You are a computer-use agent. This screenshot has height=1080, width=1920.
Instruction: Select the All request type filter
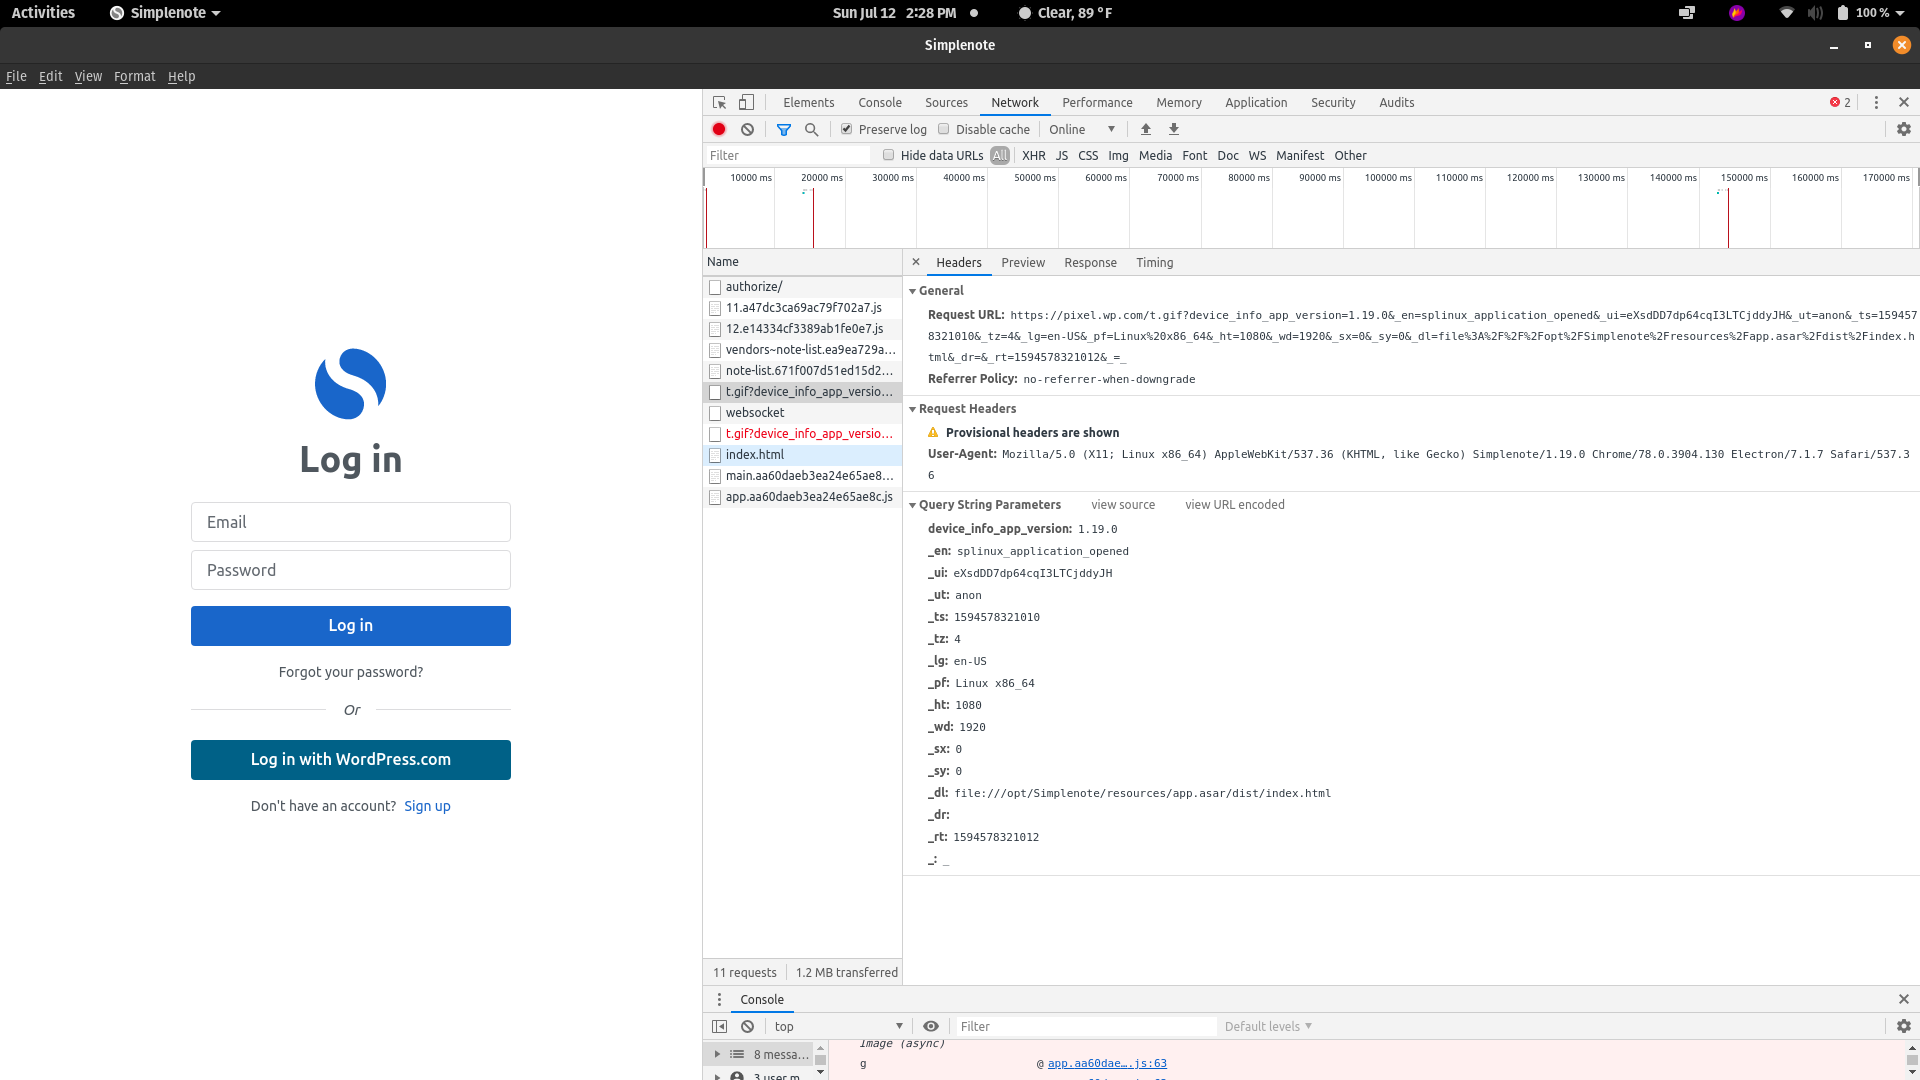(x=1000, y=155)
